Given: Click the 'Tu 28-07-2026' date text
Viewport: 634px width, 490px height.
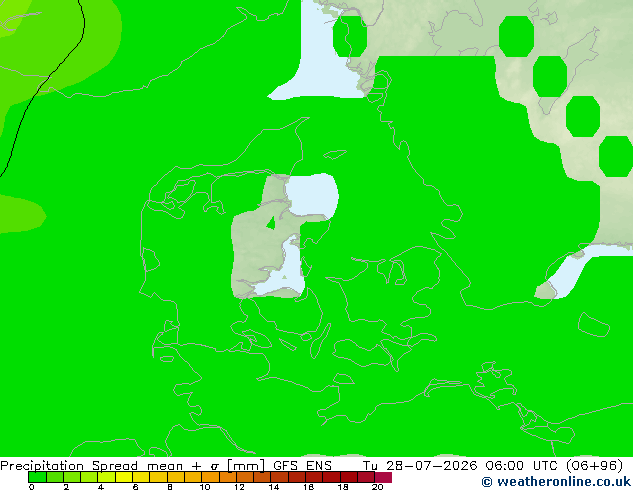Looking at the screenshot, I should coord(420,465).
